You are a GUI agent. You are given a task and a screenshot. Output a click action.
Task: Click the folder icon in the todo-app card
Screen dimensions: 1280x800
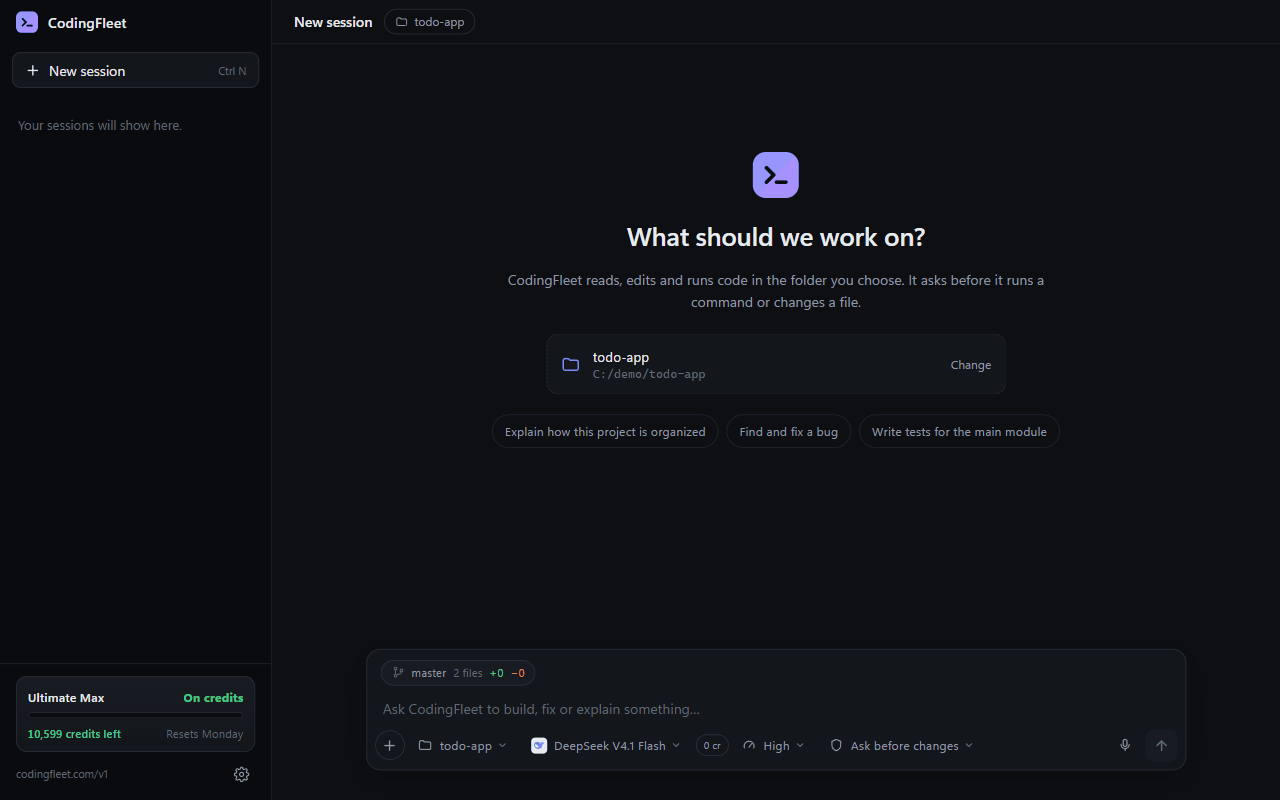tap(570, 365)
